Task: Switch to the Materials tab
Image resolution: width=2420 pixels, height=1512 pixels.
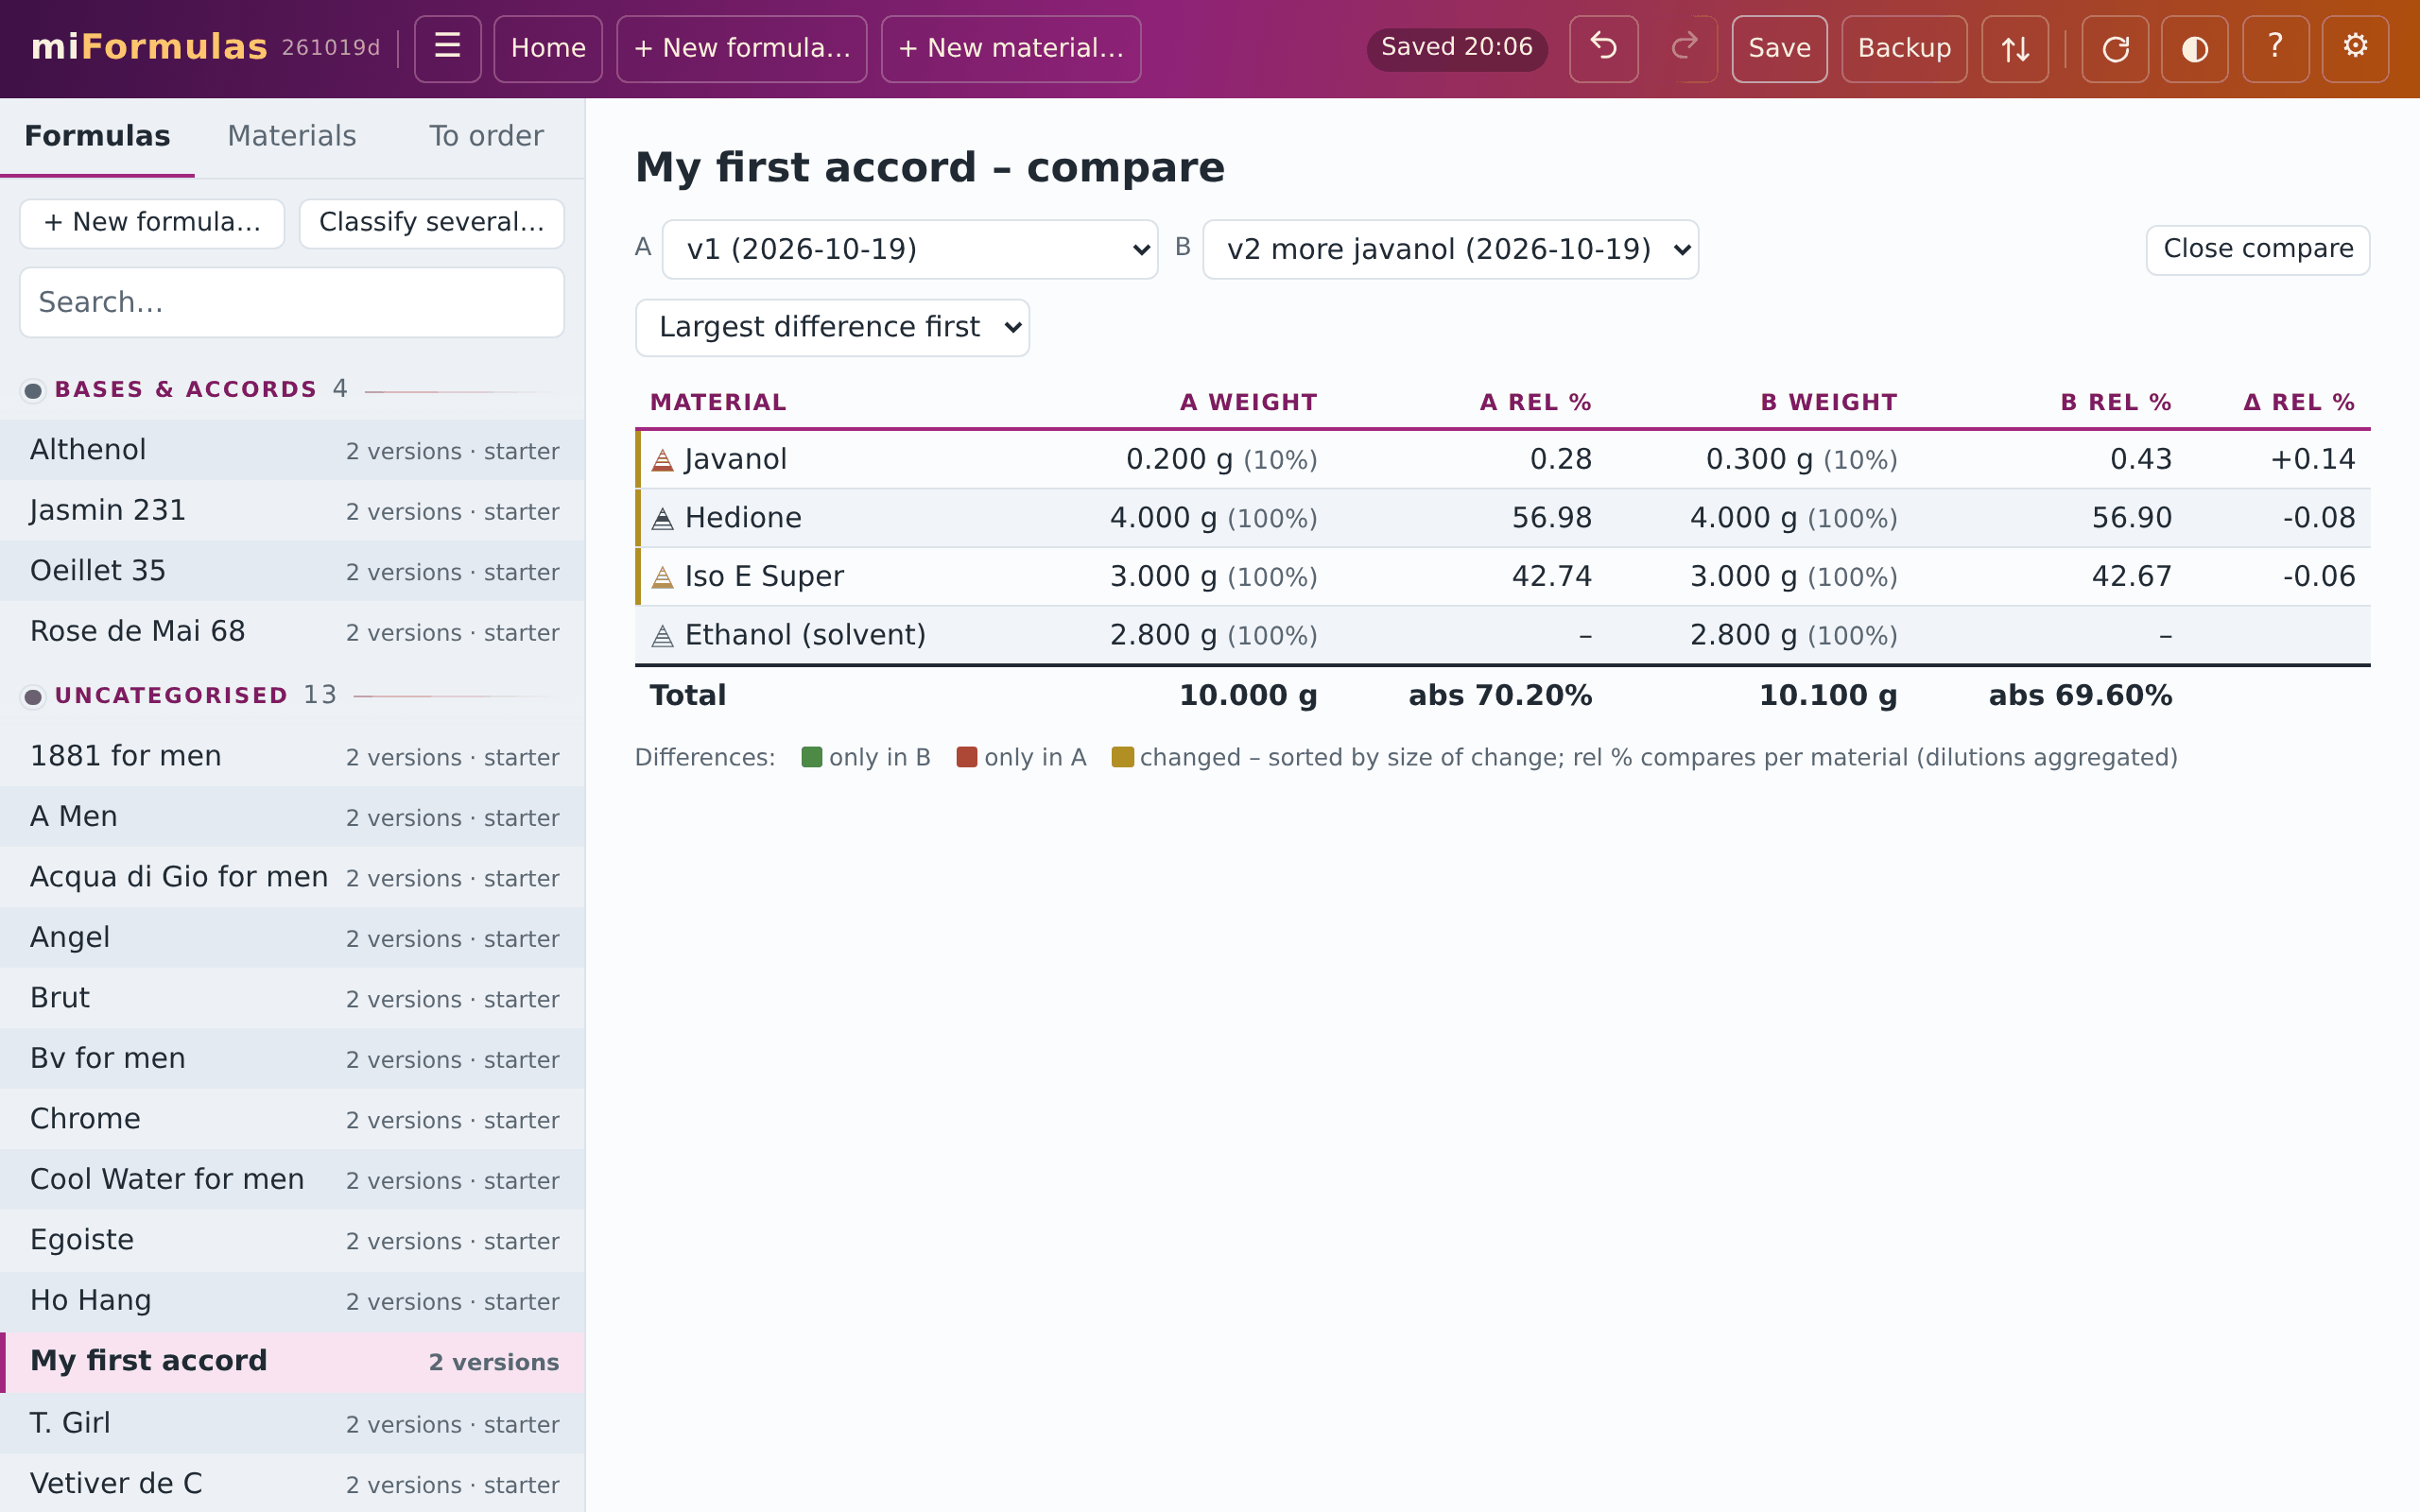Action: [x=292, y=136]
